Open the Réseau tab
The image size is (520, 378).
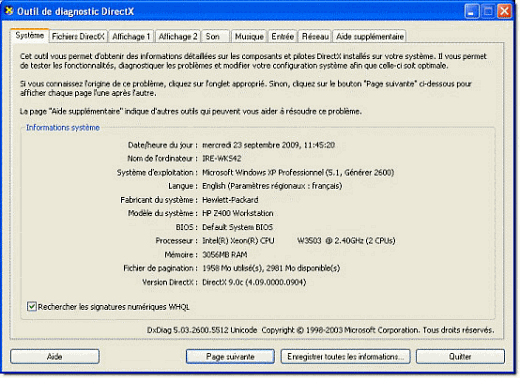tap(315, 36)
